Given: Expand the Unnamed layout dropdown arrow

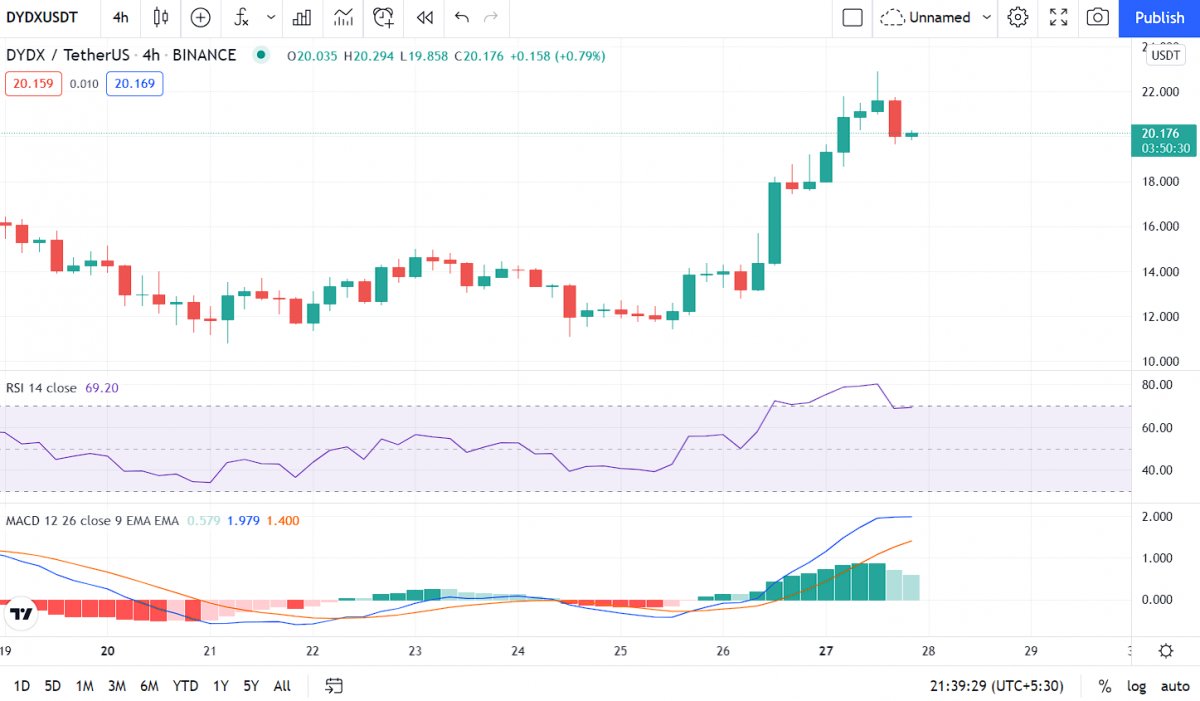Looking at the screenshot, I should click(988, 17).
